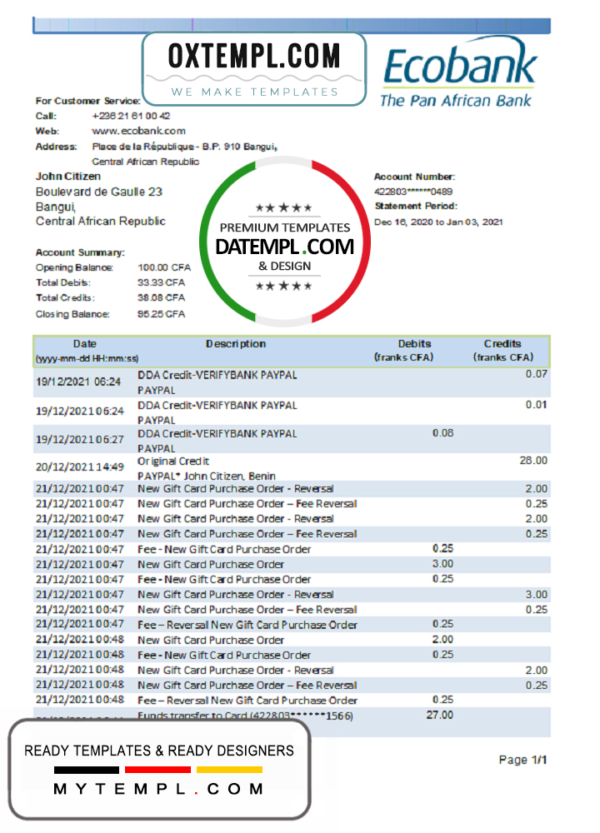Image resolution: width=600 pixels, height=833 pixels.
Task: Click the masked account number 422803******0489
Action: [x=413, y=191]
